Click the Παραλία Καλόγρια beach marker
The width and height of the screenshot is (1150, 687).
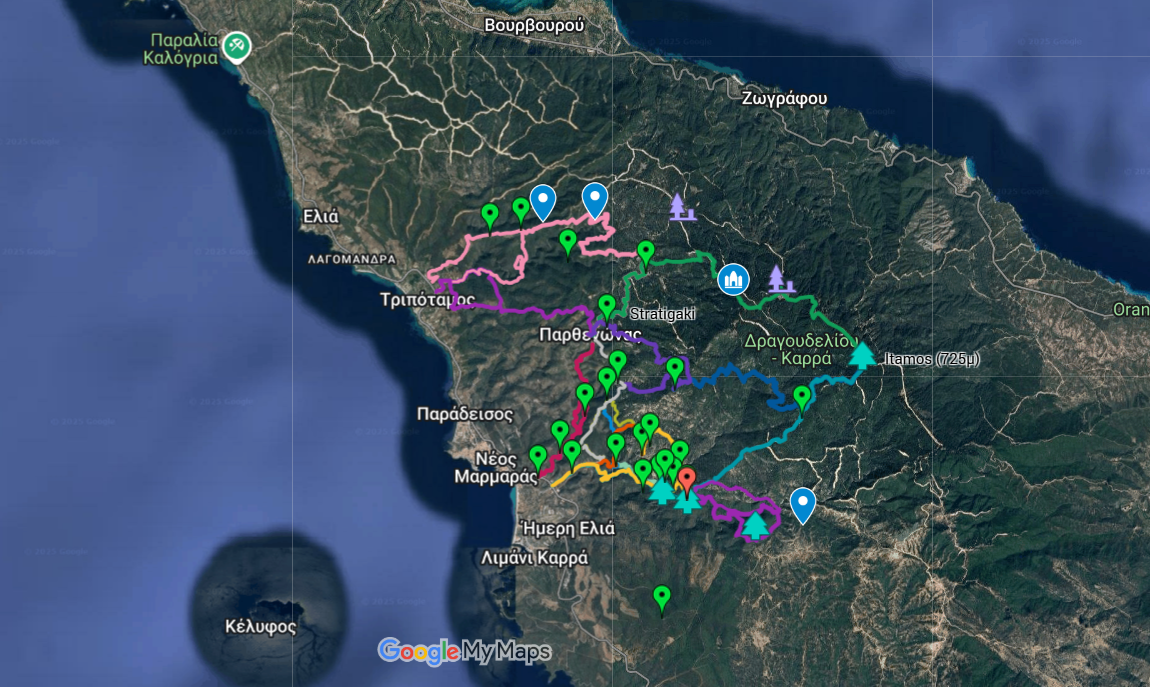236,46
